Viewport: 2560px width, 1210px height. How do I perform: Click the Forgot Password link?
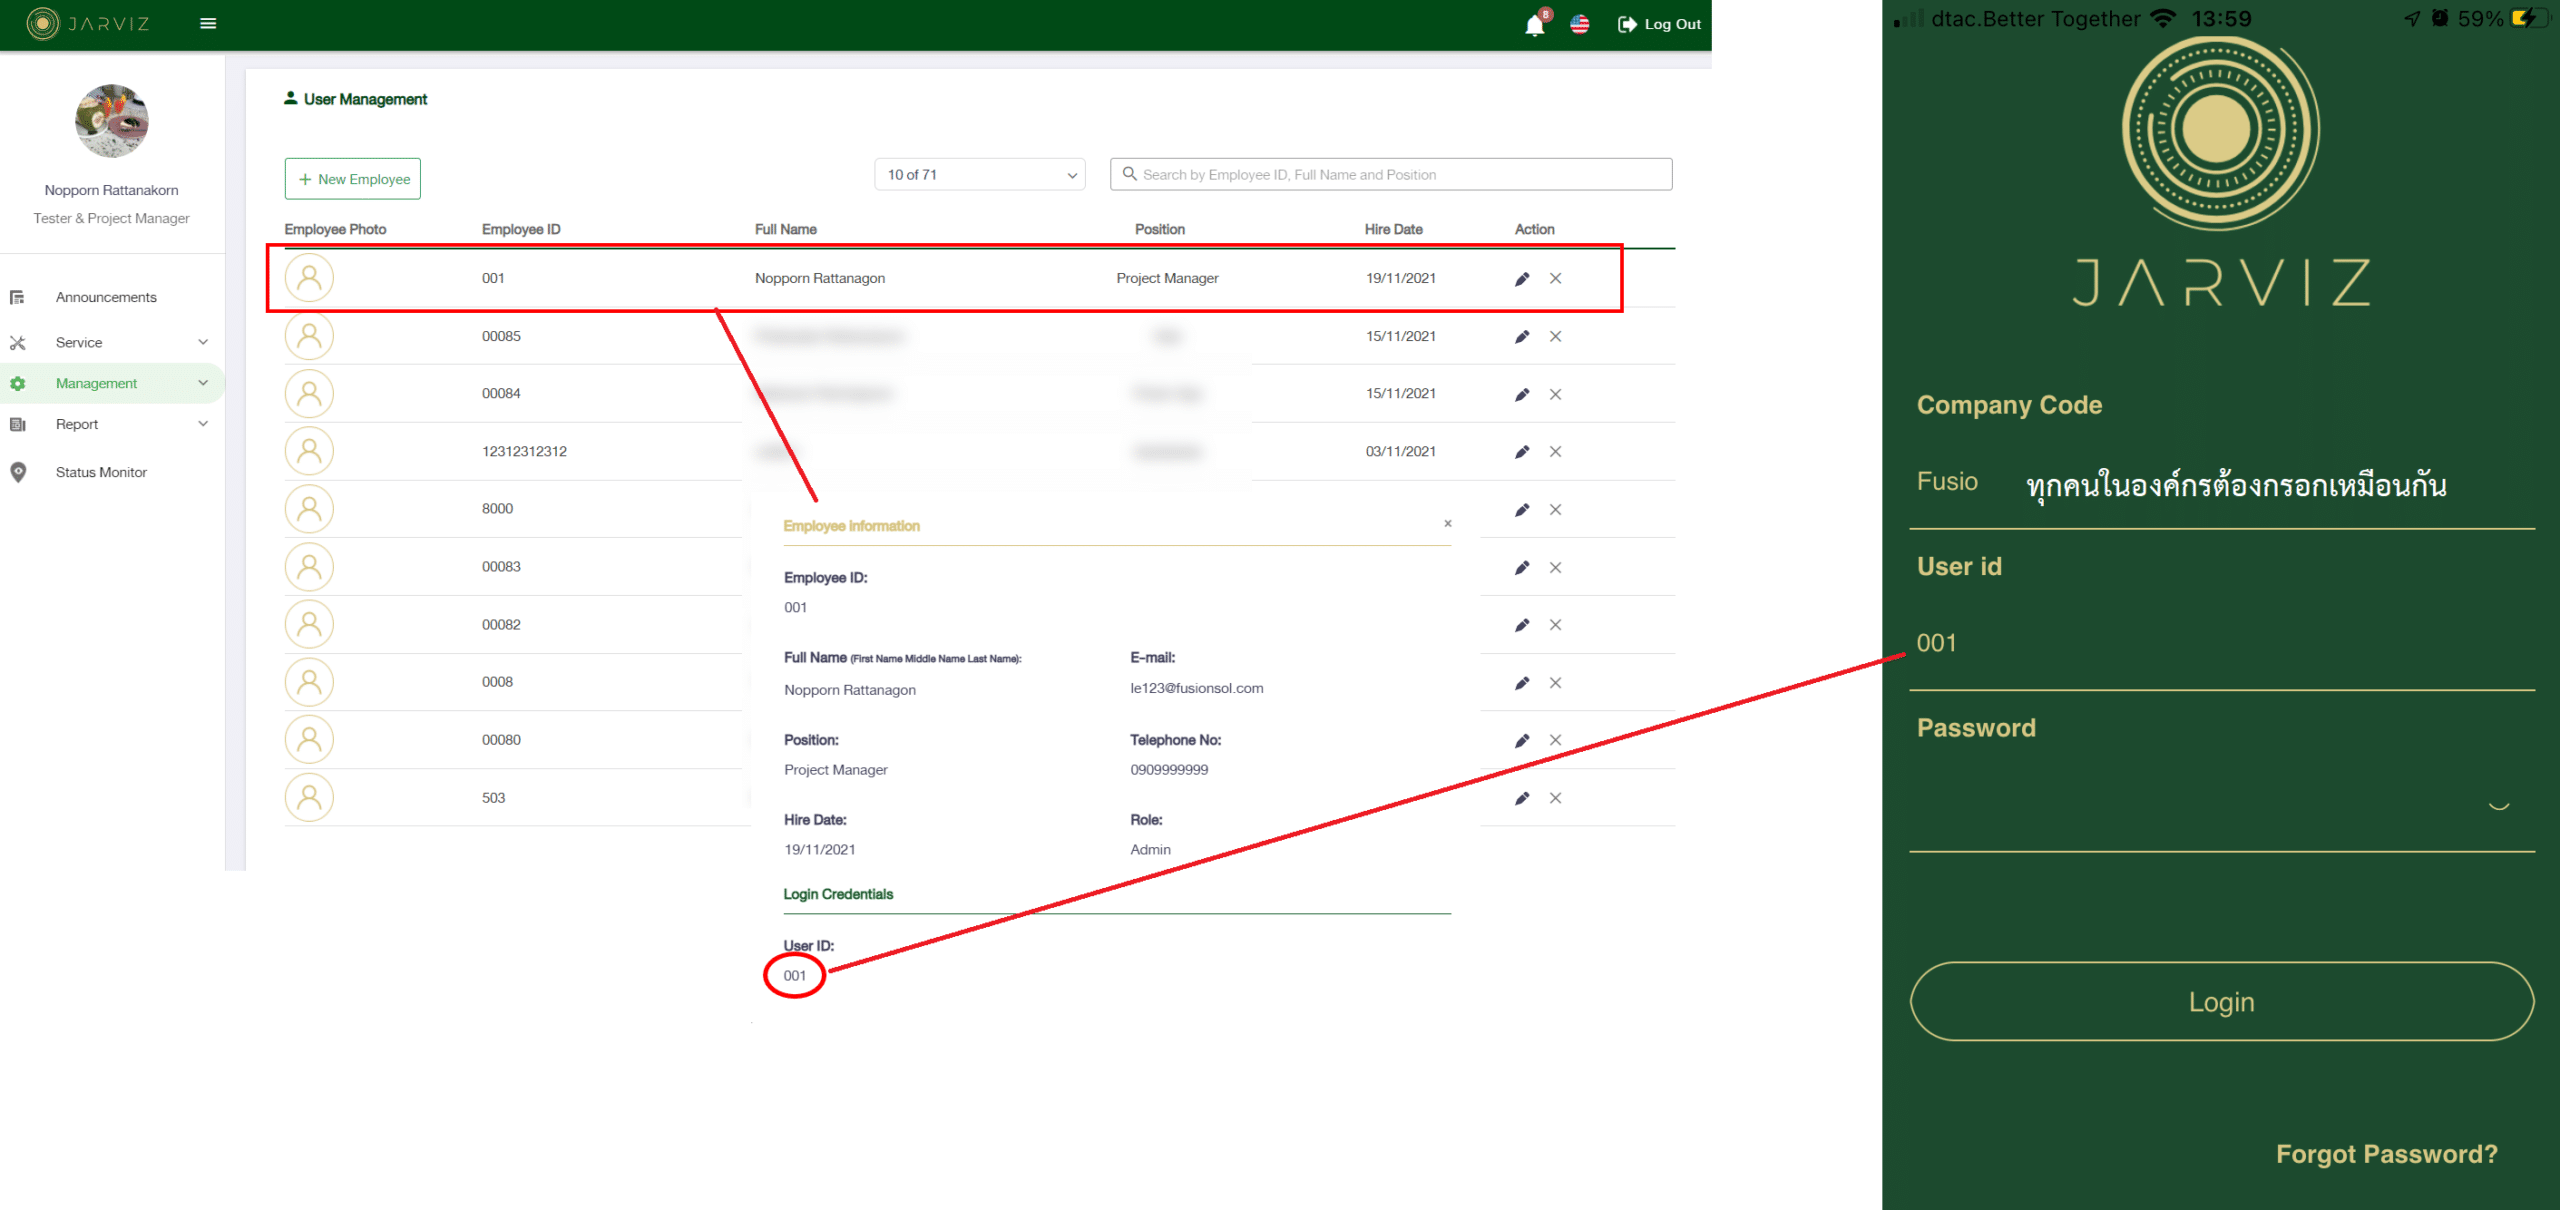tap(2386, 1154)
